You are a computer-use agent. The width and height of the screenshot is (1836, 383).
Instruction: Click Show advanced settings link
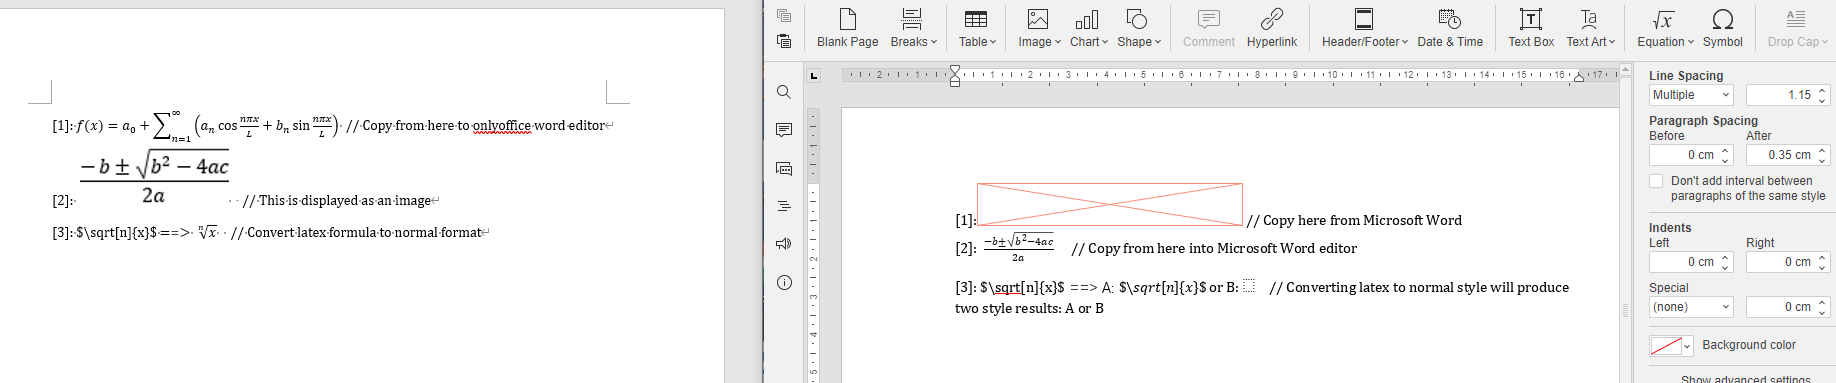coord(1745,379)
